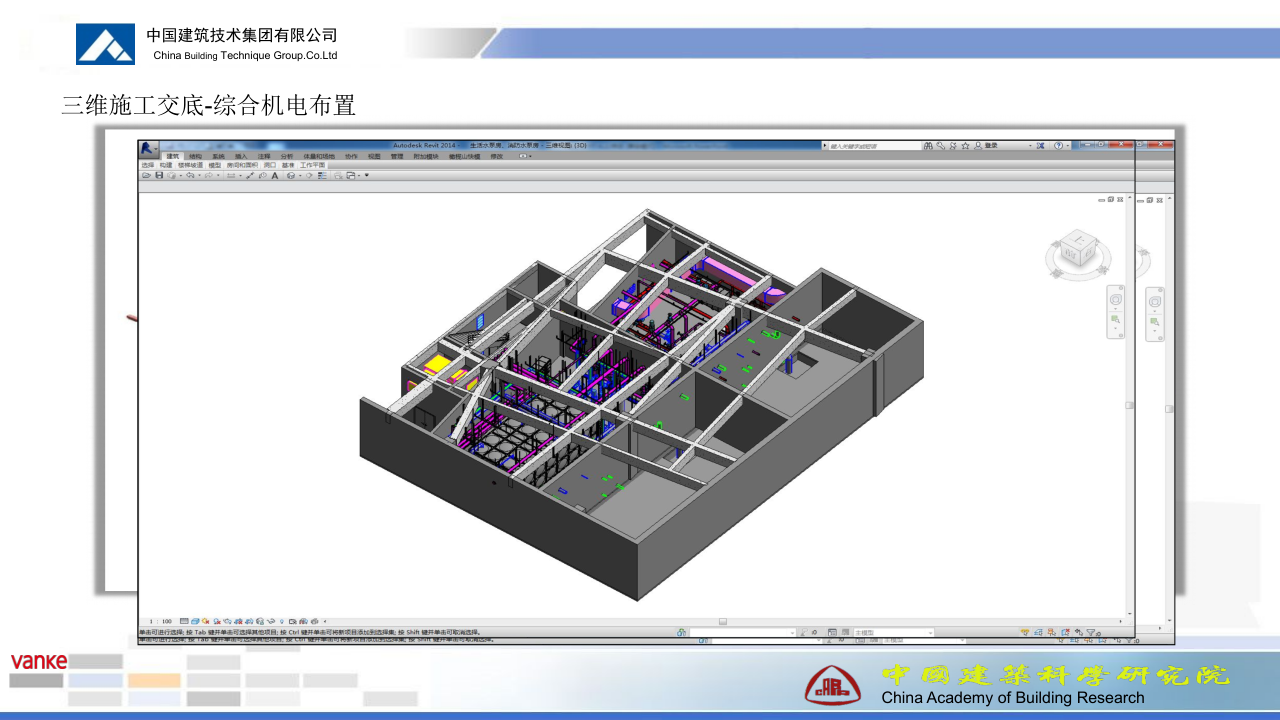Click the Communication Center satellite icon
Viewport: 1280px width, 720px height.
(953, 146)
